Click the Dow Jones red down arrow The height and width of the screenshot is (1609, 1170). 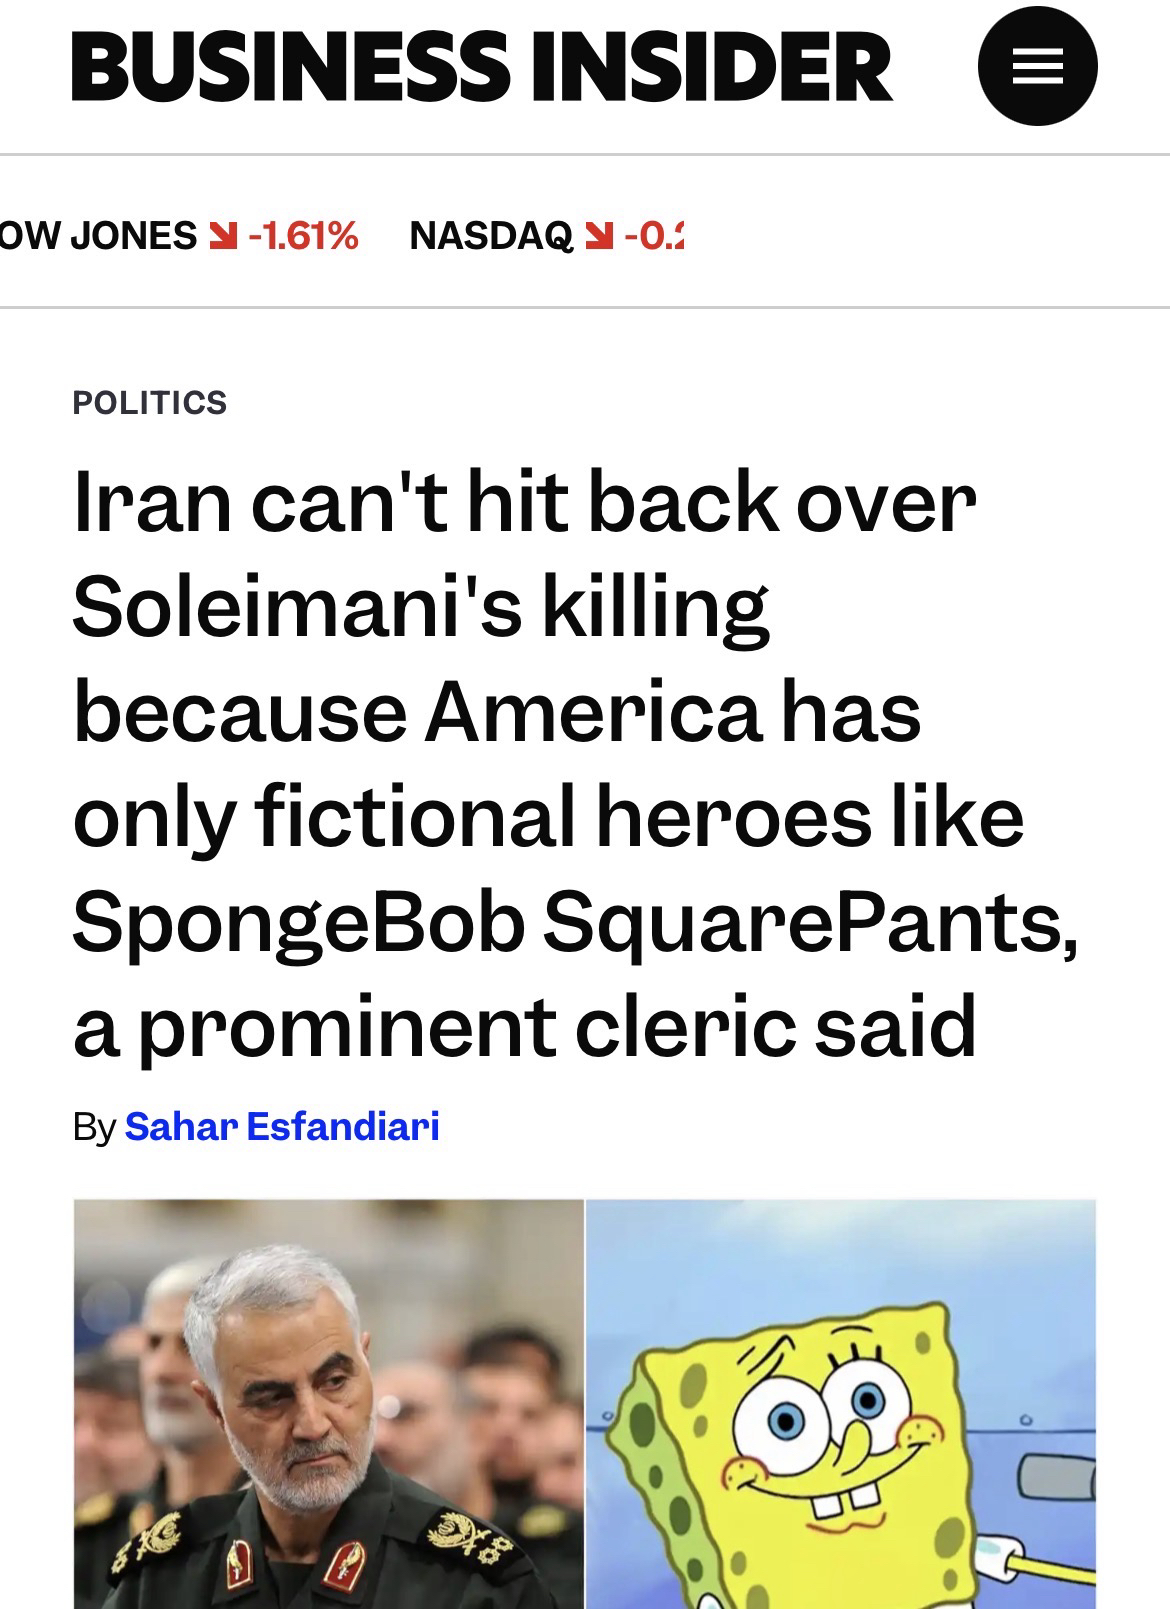click(x=221, y=236)
